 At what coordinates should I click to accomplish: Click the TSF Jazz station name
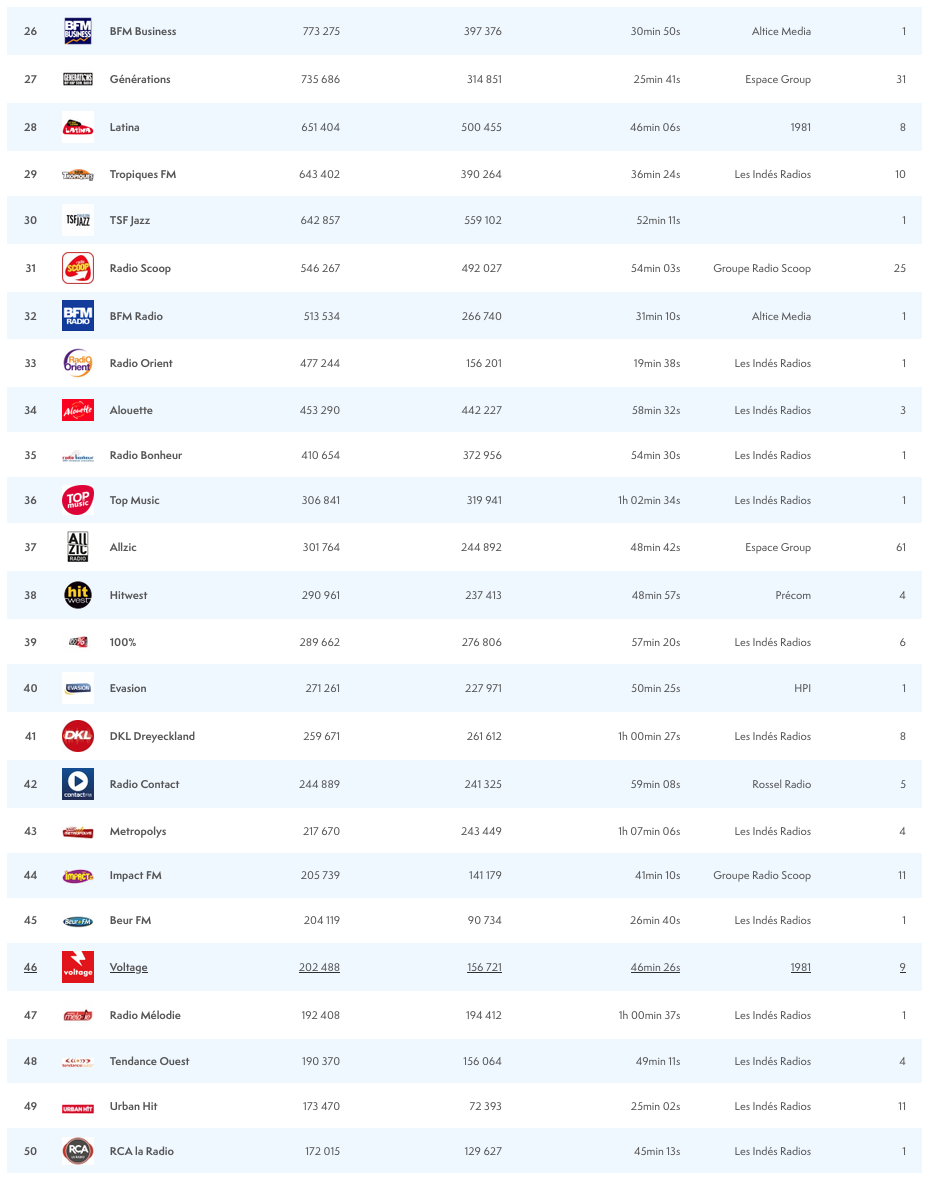(130, 220)
